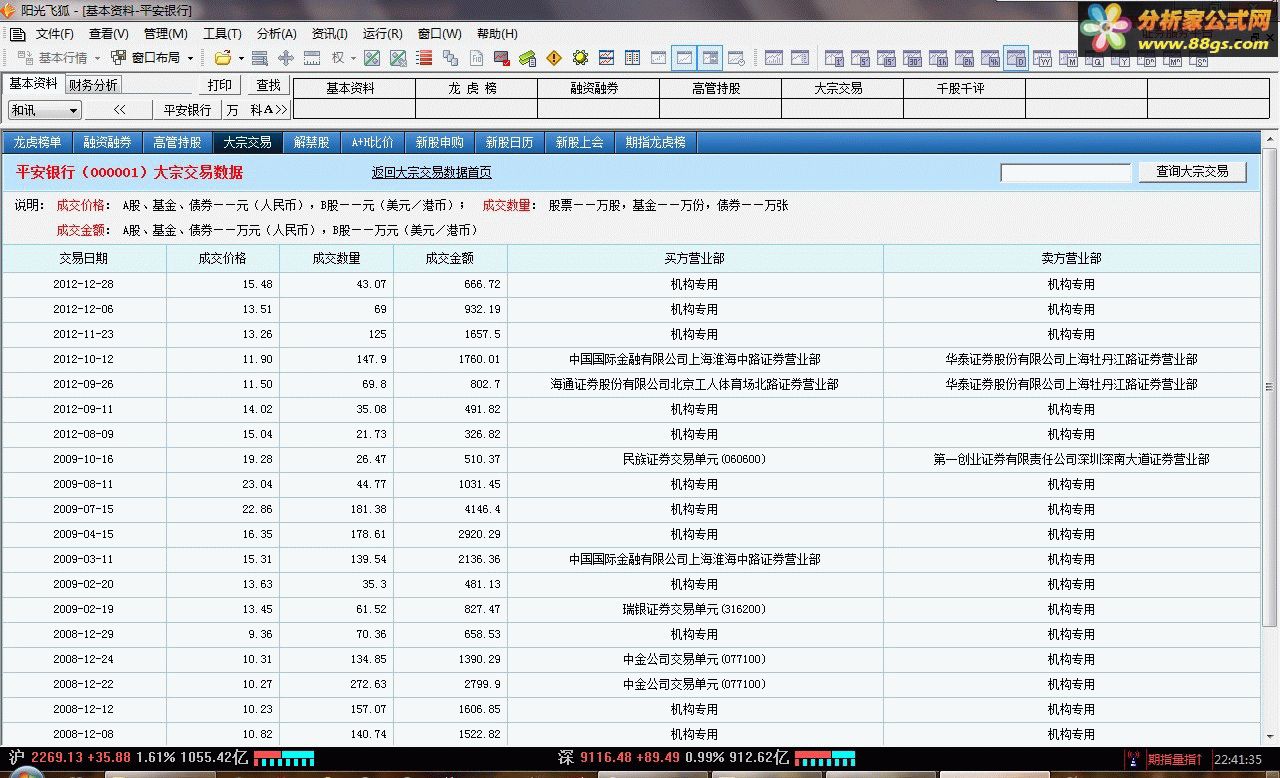Click the << previous stock button
Viewport: 1280px width, 778px height.
click(120, 110)
